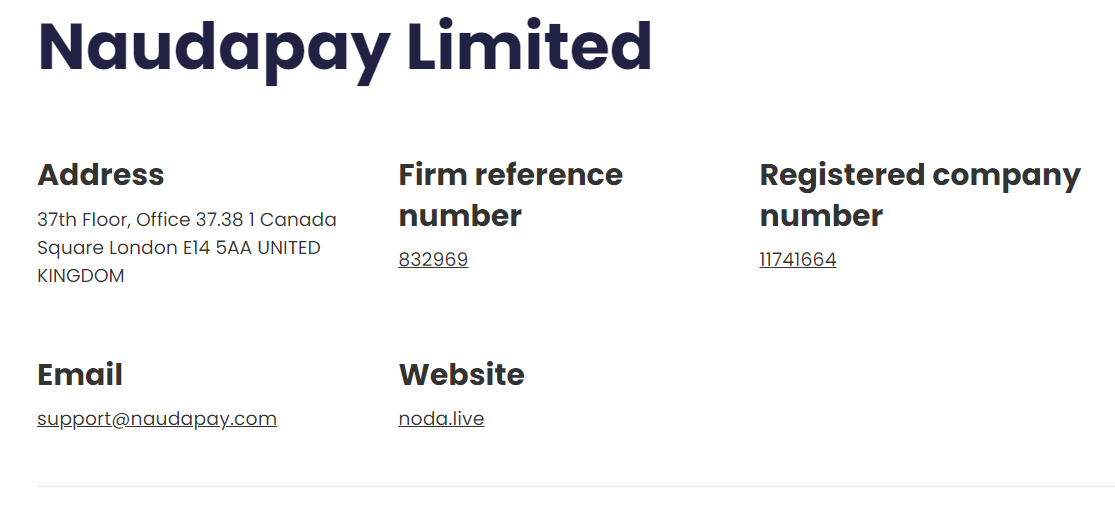The height and width of the screenshot is (515, 1115).
Task: Select the "Address" heading
Action: pos(100,175)
